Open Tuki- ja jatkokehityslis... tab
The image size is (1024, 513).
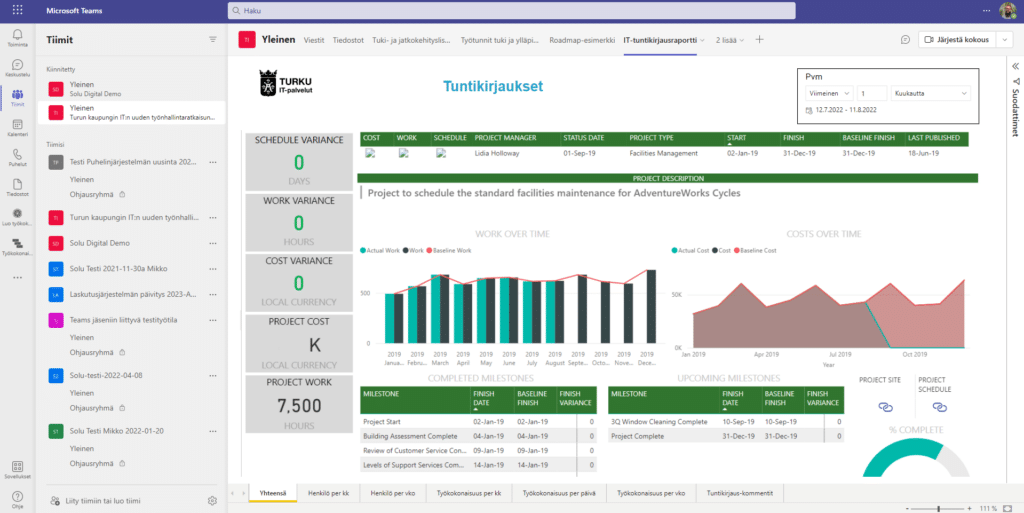(411, 40)
